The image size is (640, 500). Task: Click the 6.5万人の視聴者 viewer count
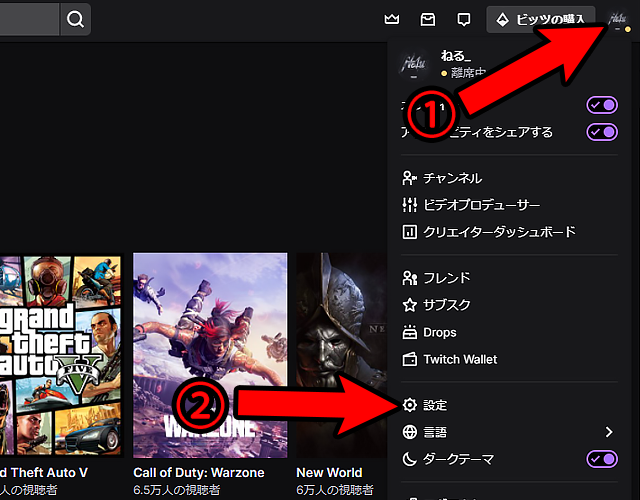[x=177, y=490]
